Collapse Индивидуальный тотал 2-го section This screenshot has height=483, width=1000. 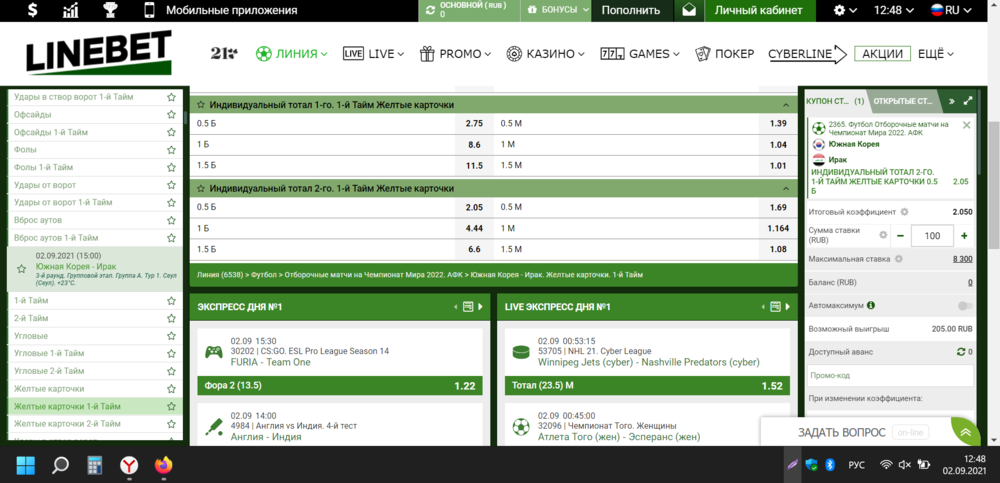(x=785, y=189)
